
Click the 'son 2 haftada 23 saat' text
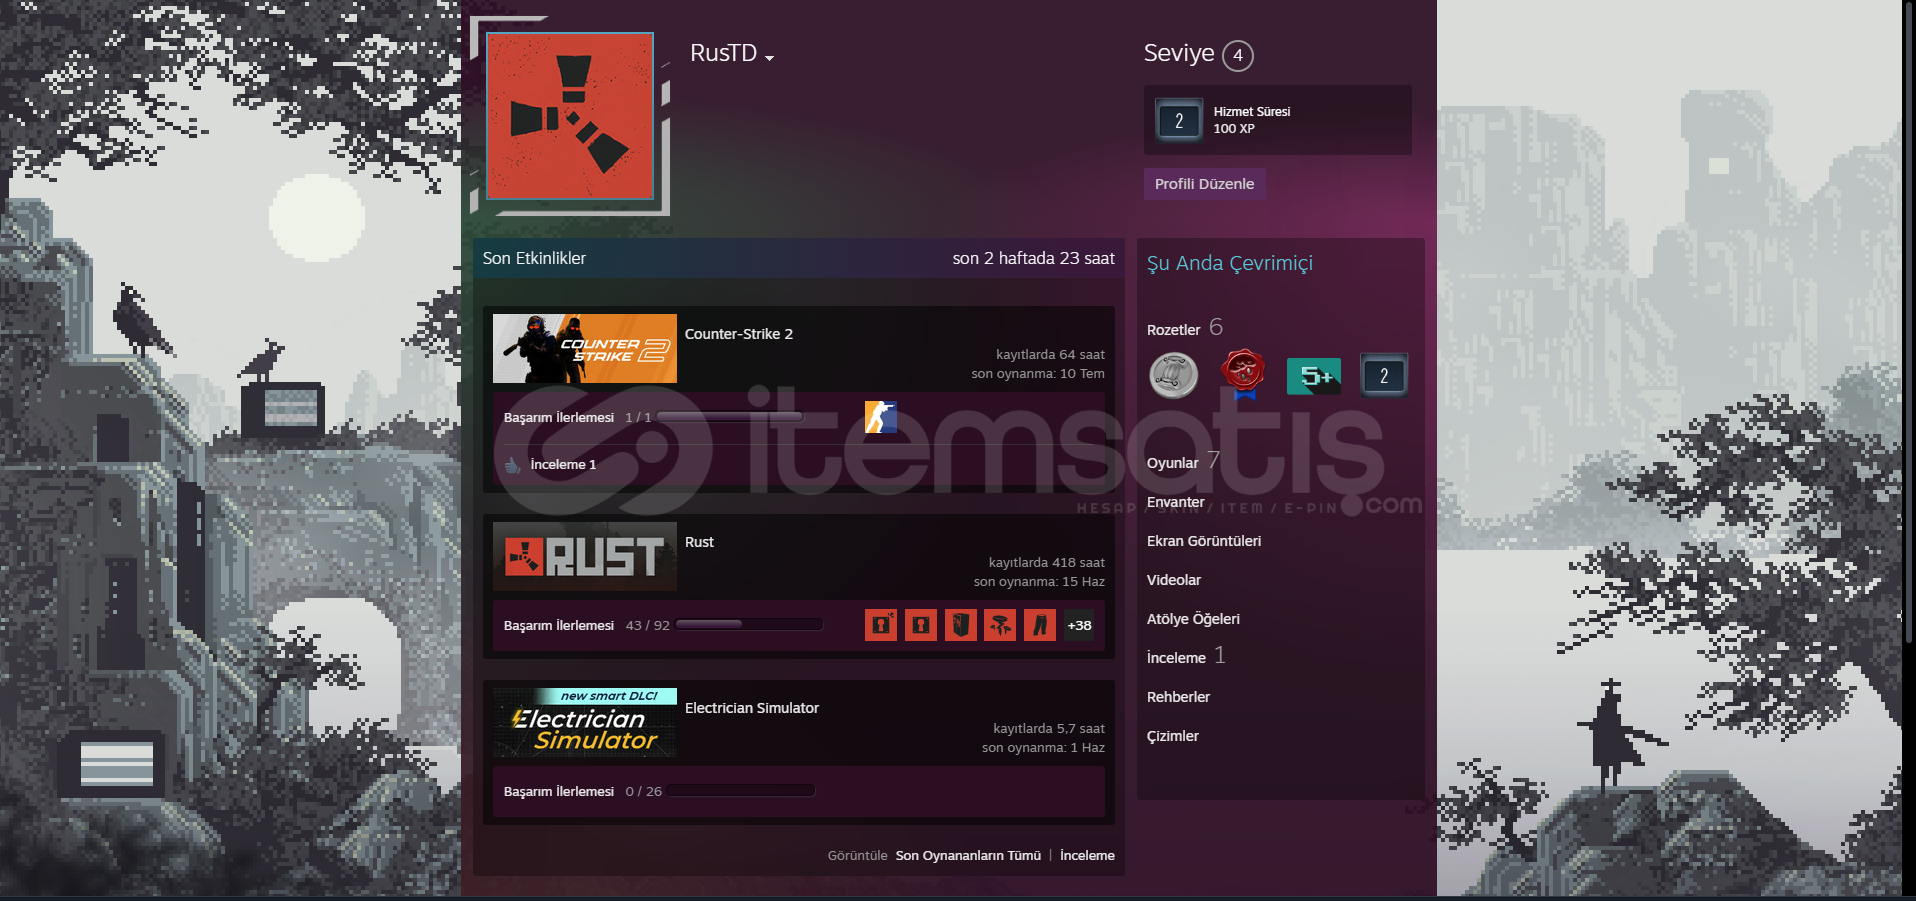pos(1033,258)
